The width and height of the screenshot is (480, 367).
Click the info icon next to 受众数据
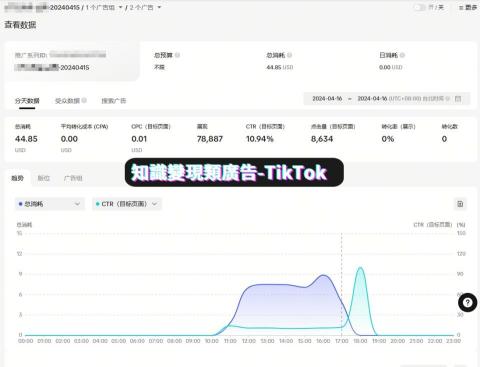click(x=84, y=100)
